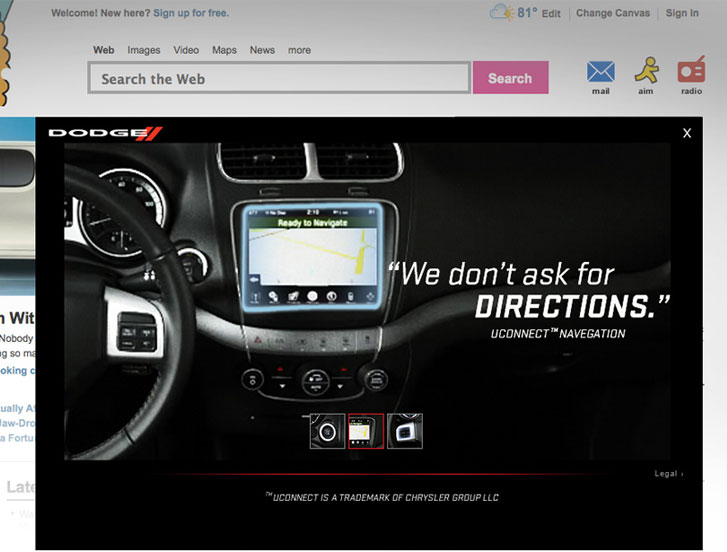Screen dimensions: 727x552
Task: Select the third ad thumbnail with steering controls
Action: click(405, 431)
